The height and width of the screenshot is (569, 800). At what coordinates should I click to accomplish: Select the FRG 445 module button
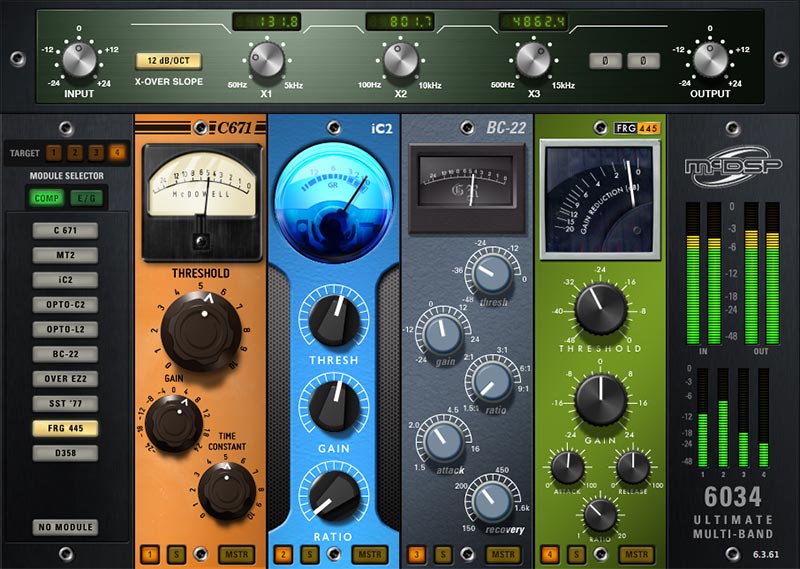[x=65, y=429]
